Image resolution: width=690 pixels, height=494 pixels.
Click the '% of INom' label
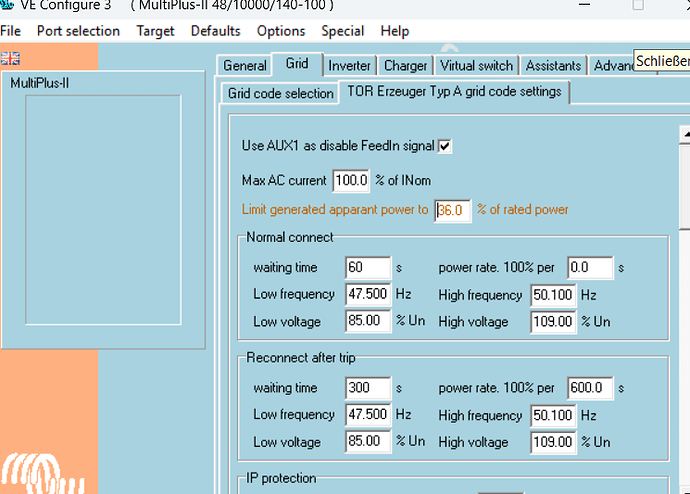pyautogui.click(x=403, y=181)
